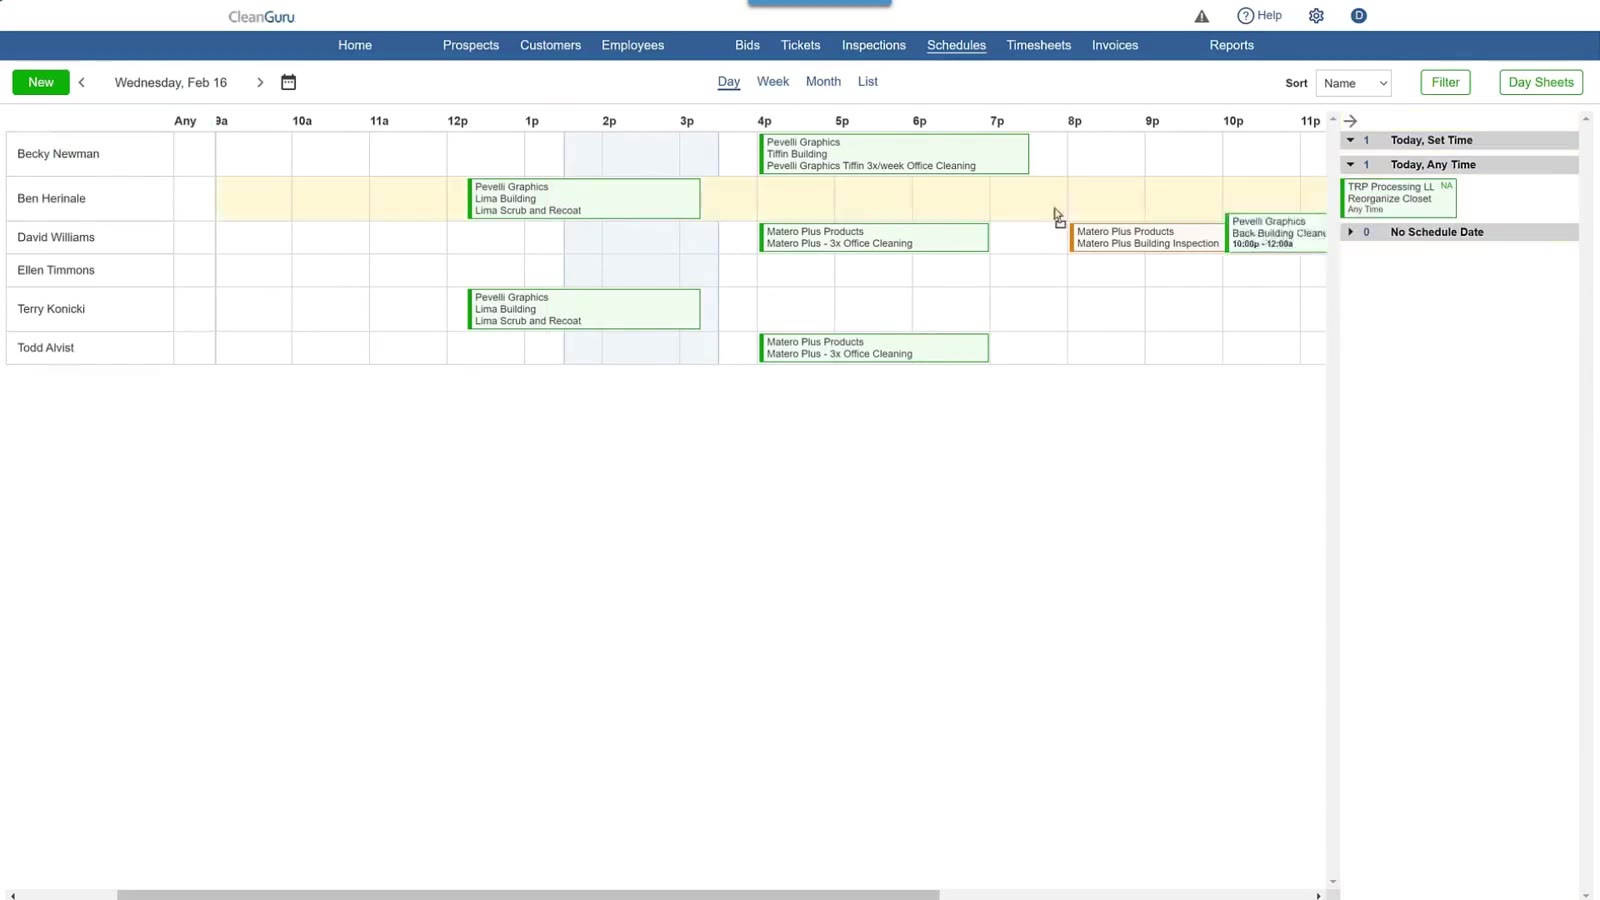Switch to Day view
Screen dimensions: 1600x900
729,82
